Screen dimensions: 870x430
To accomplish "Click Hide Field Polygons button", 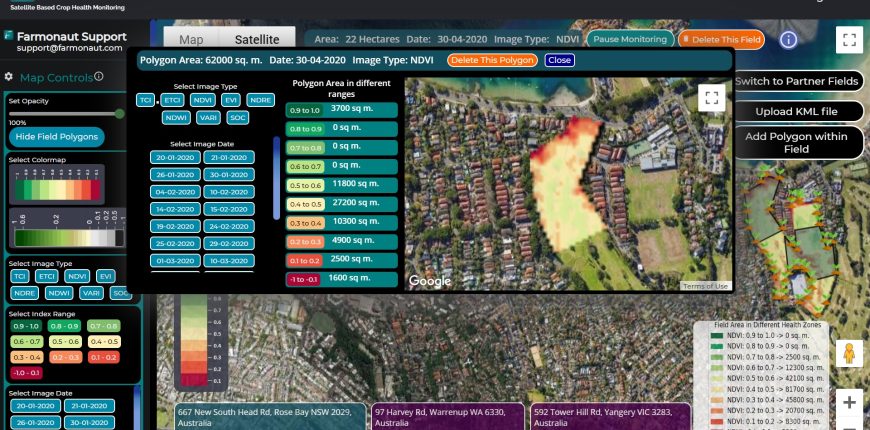I will [57, 137].
